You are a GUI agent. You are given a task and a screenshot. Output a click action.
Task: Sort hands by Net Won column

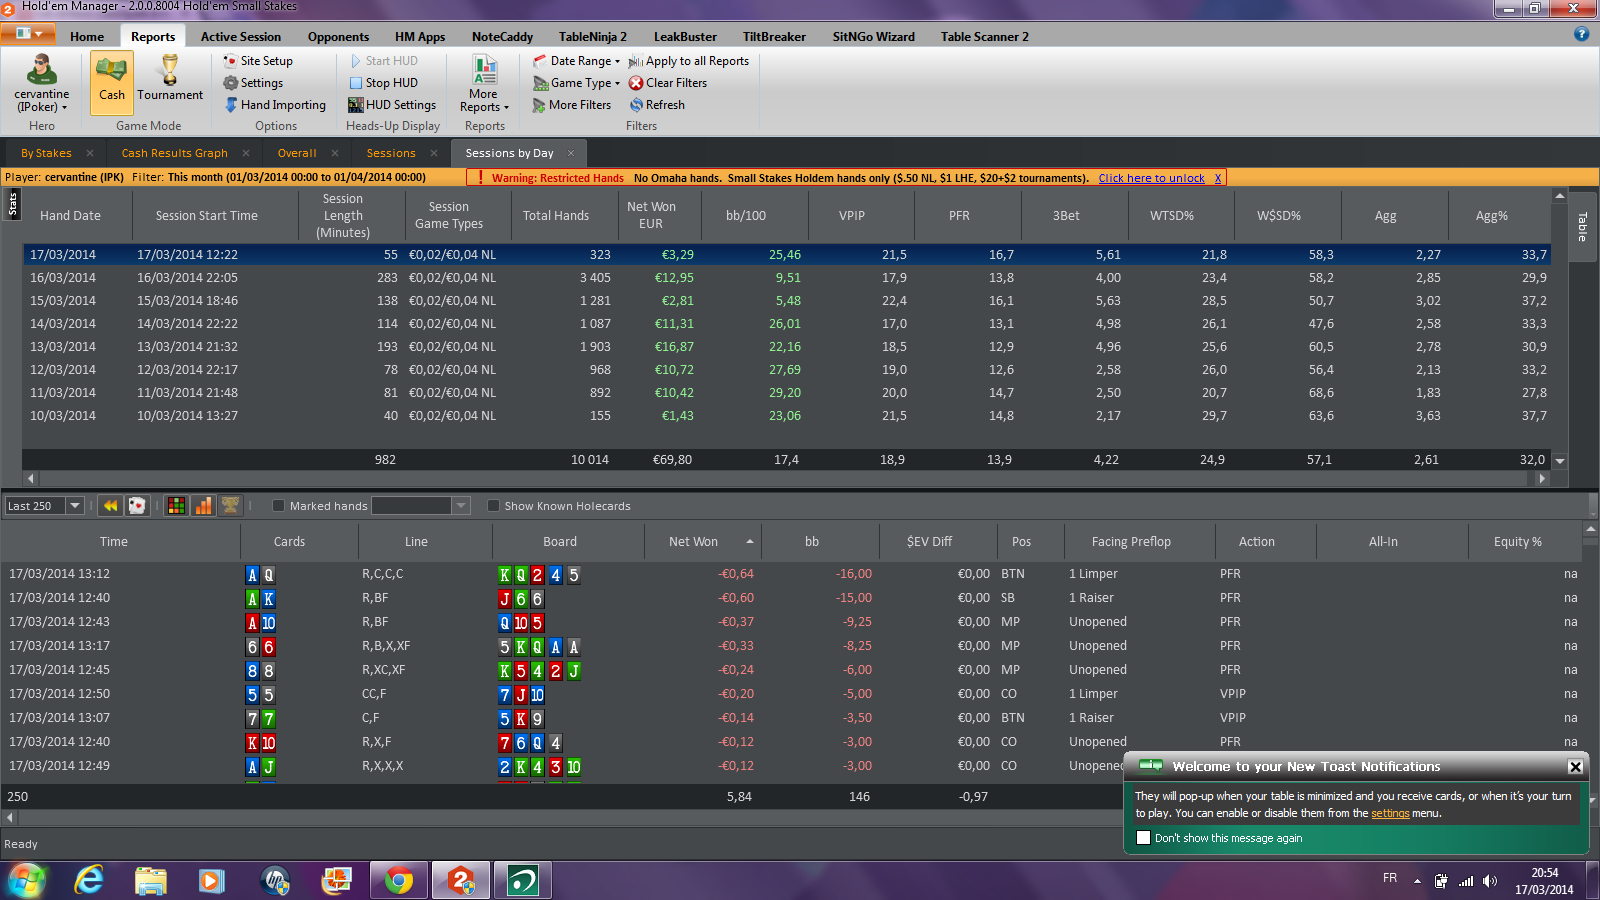(x=703, y=542)
